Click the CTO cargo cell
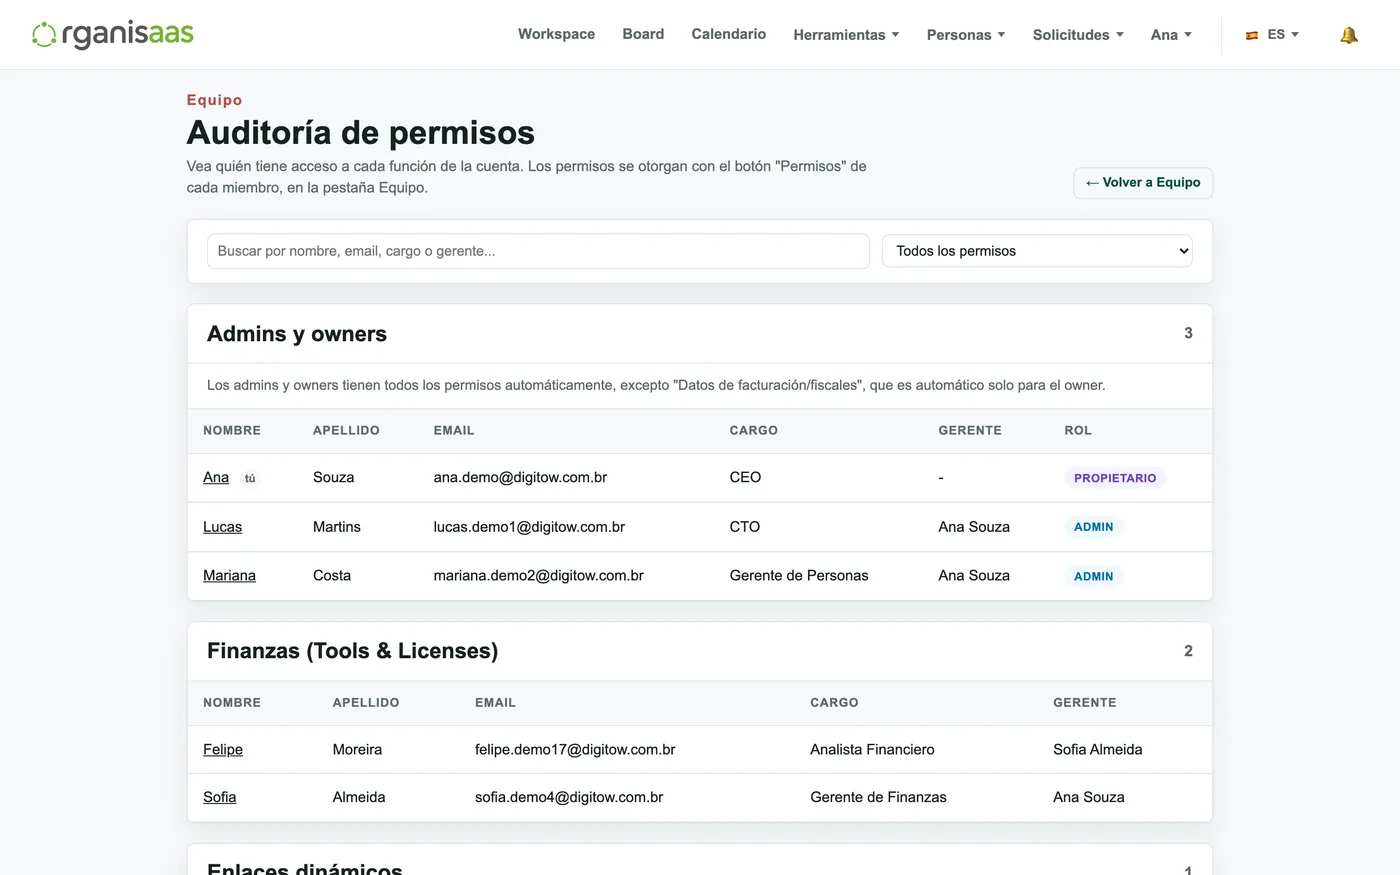The height and width of the screenshot is (875, 1400). click(745, 527)
